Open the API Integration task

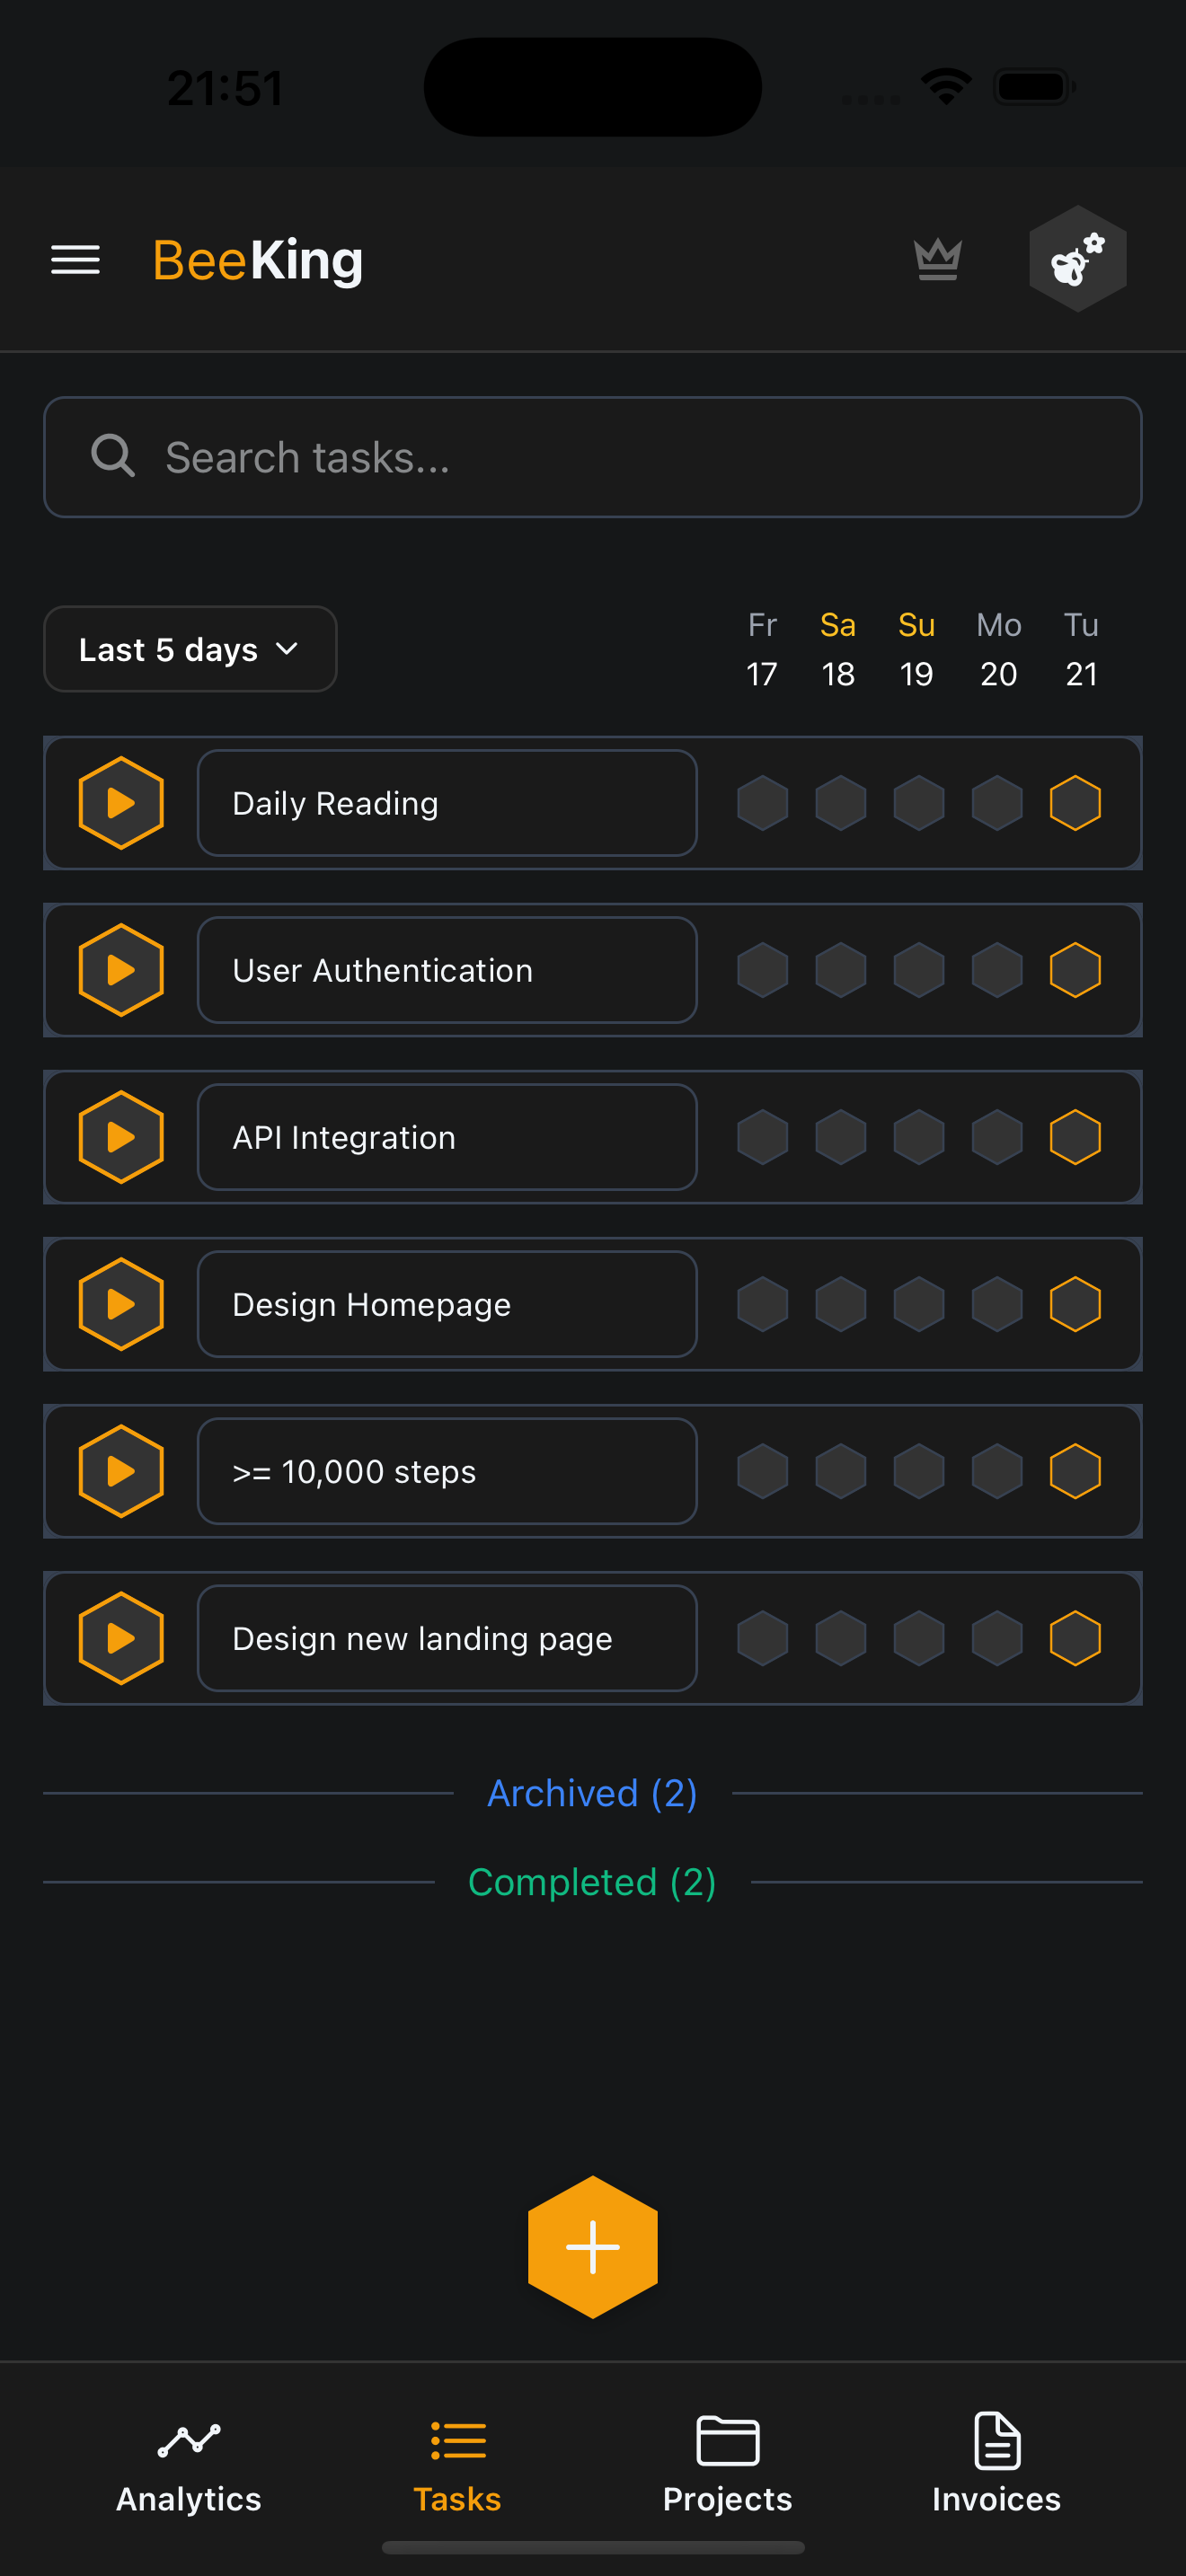click(x=447, y=1137)
